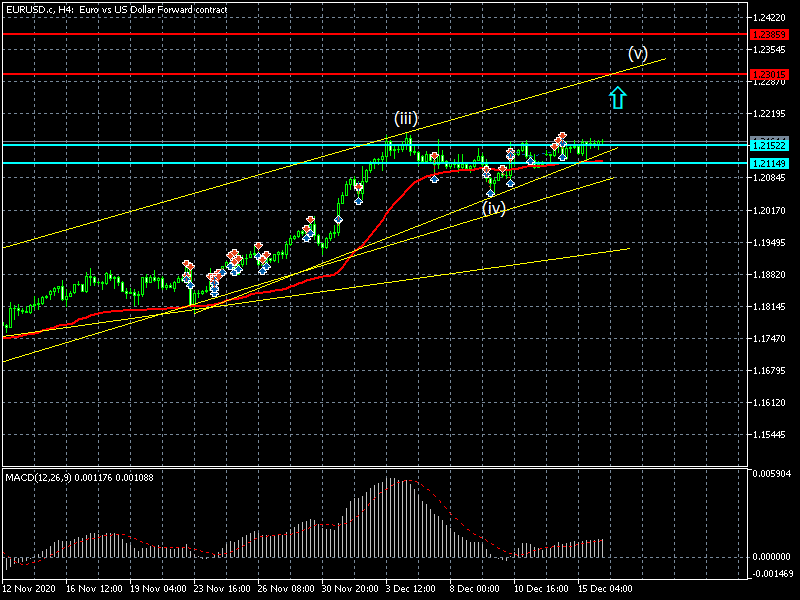Click the 1.15445 price scale value
The height and width of the screenshot is (600, 800).
coord(772,435)
